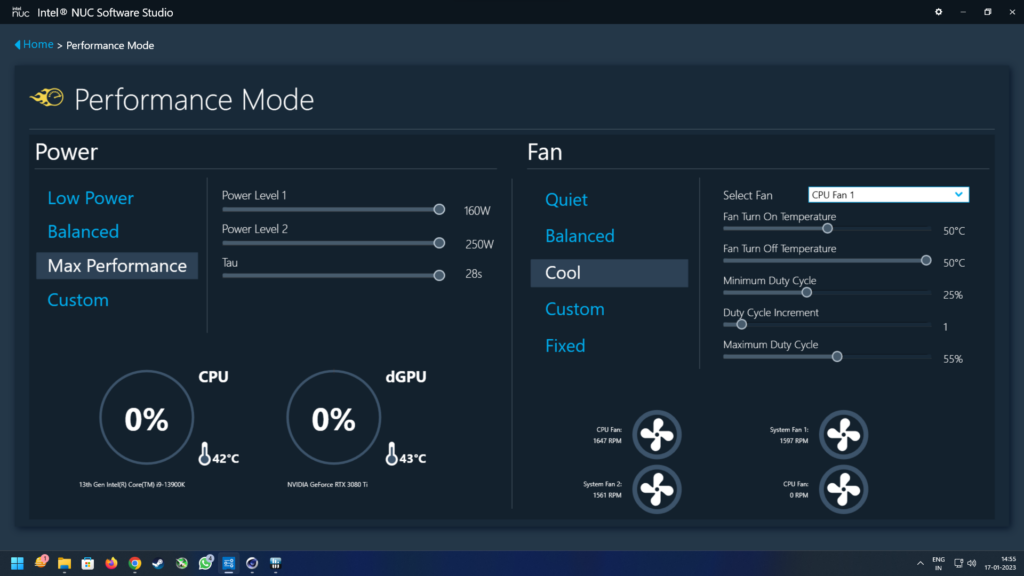The width and height of the screenshot is (1024, 576).
Task: Click the Power Level 1 slider
Action: point(333,210)
